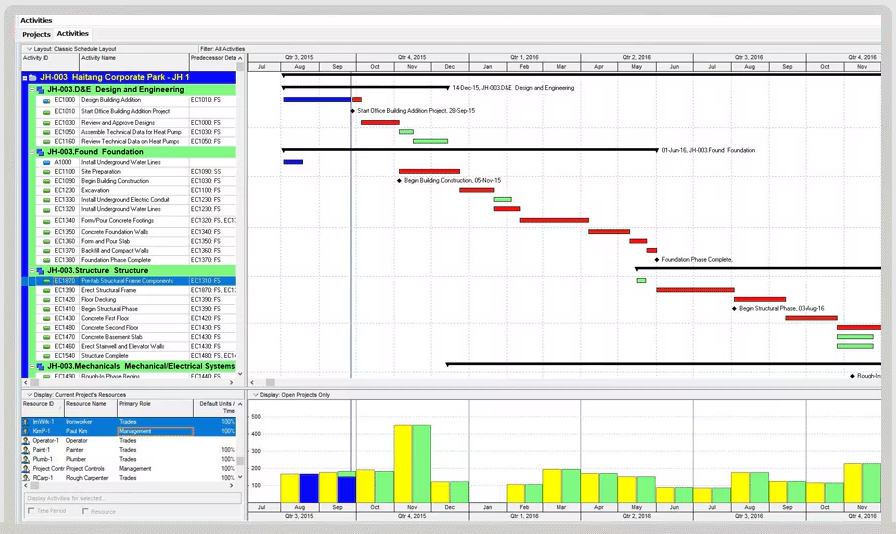Click the Qtr 1, 2016 timescale header
Screen dimensions: 896x534
[x=525, y=58]
